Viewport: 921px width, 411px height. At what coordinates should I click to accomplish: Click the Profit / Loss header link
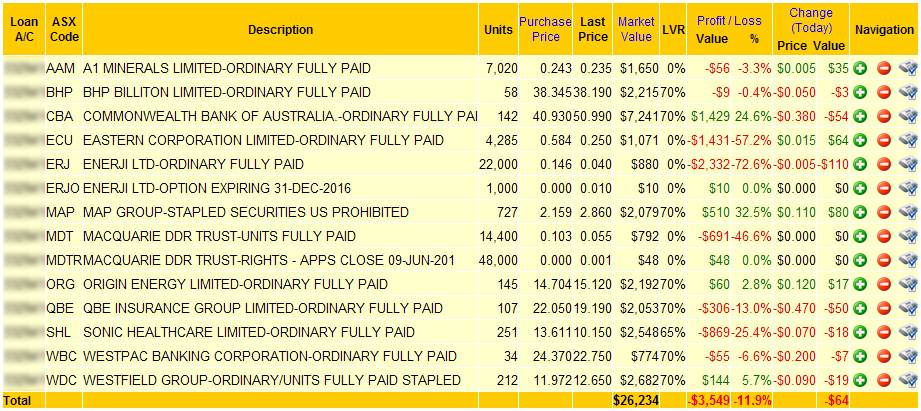coord(729,21)
